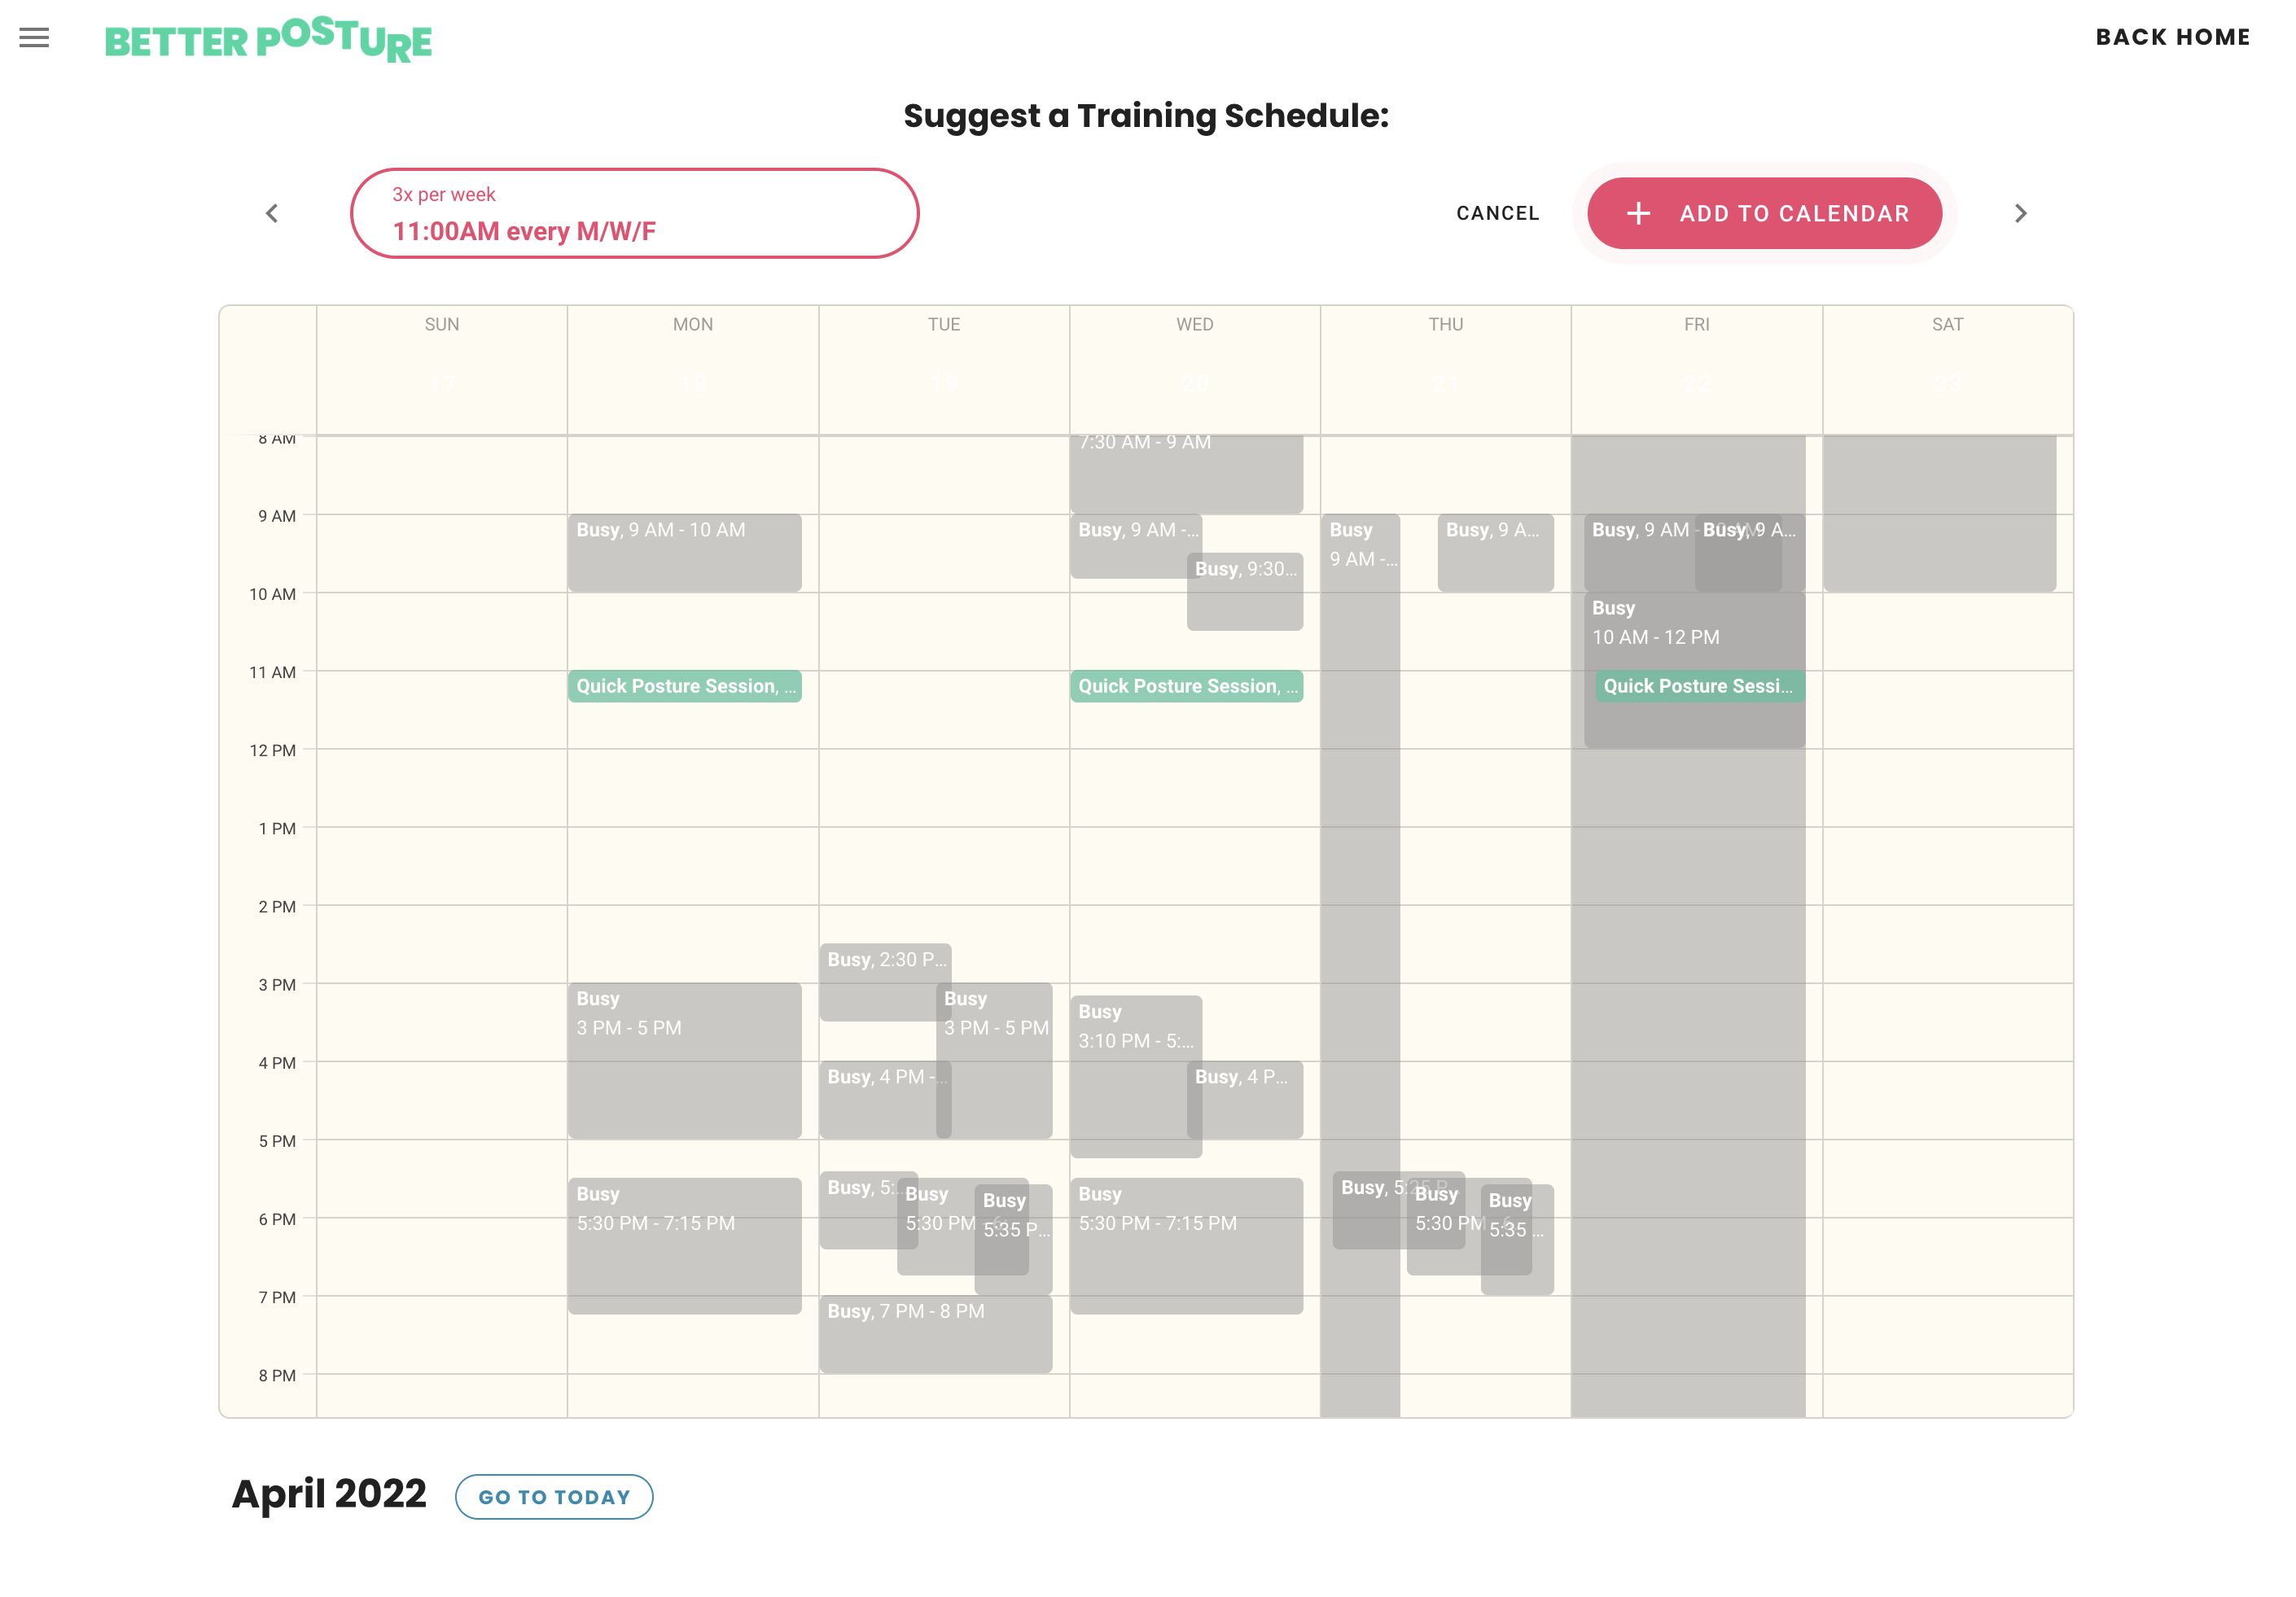Click Monday's Busy 9 AM - 10 AM event

pyautogui.click(x=684, y=551)
